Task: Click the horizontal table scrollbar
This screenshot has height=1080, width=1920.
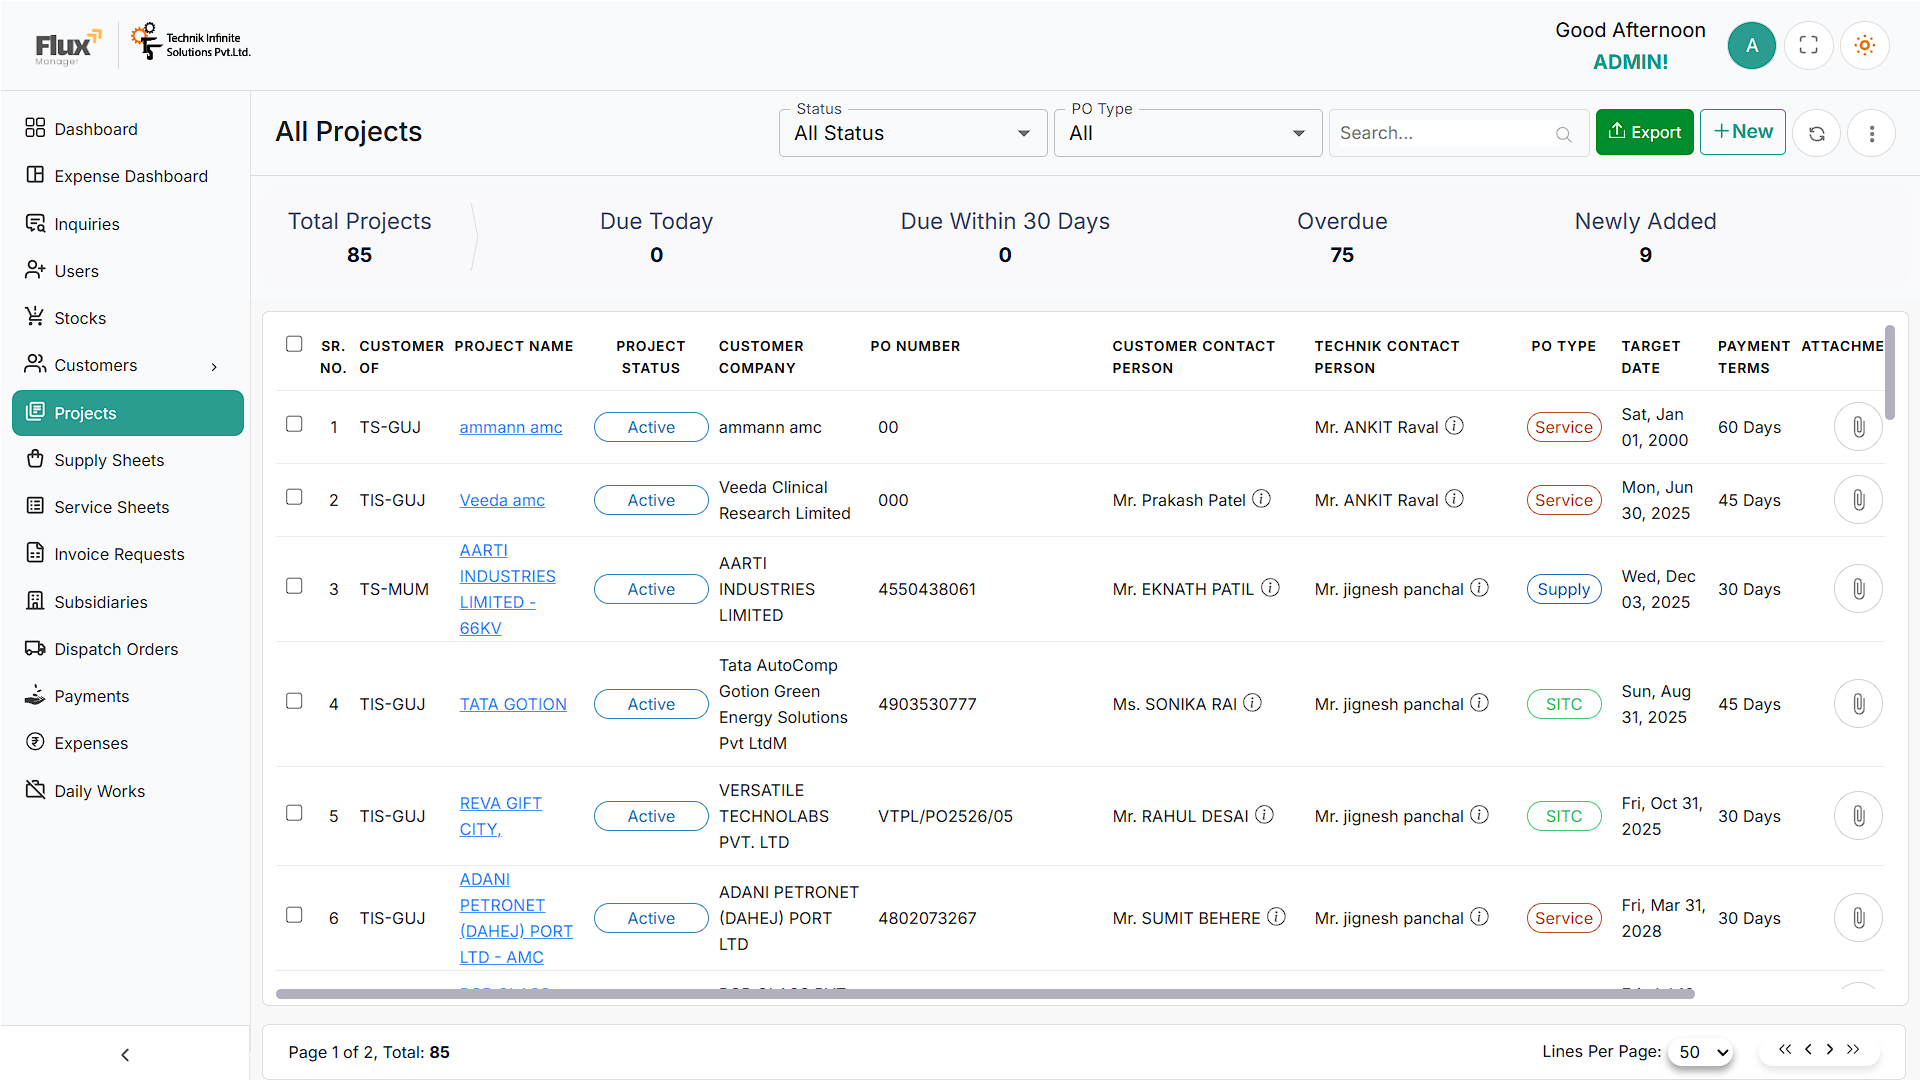Action: (x=985, y=994)
